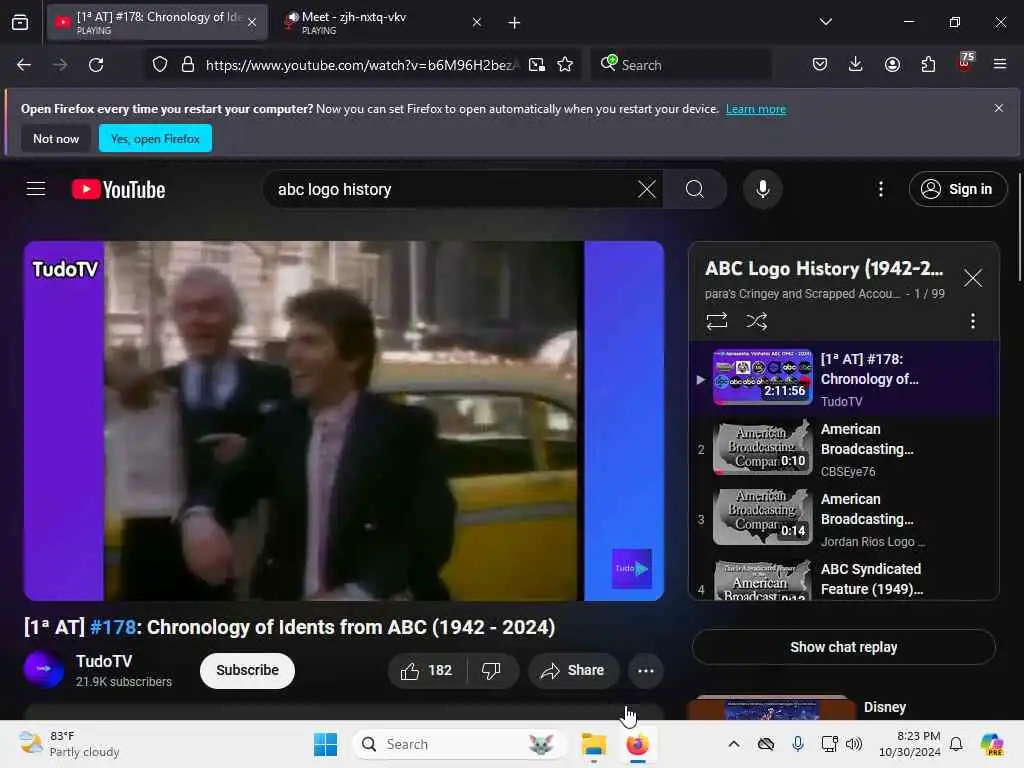Open picture-in-picture icon in address bar
This screenshot has width=1024, height=768.
[537, 65]
